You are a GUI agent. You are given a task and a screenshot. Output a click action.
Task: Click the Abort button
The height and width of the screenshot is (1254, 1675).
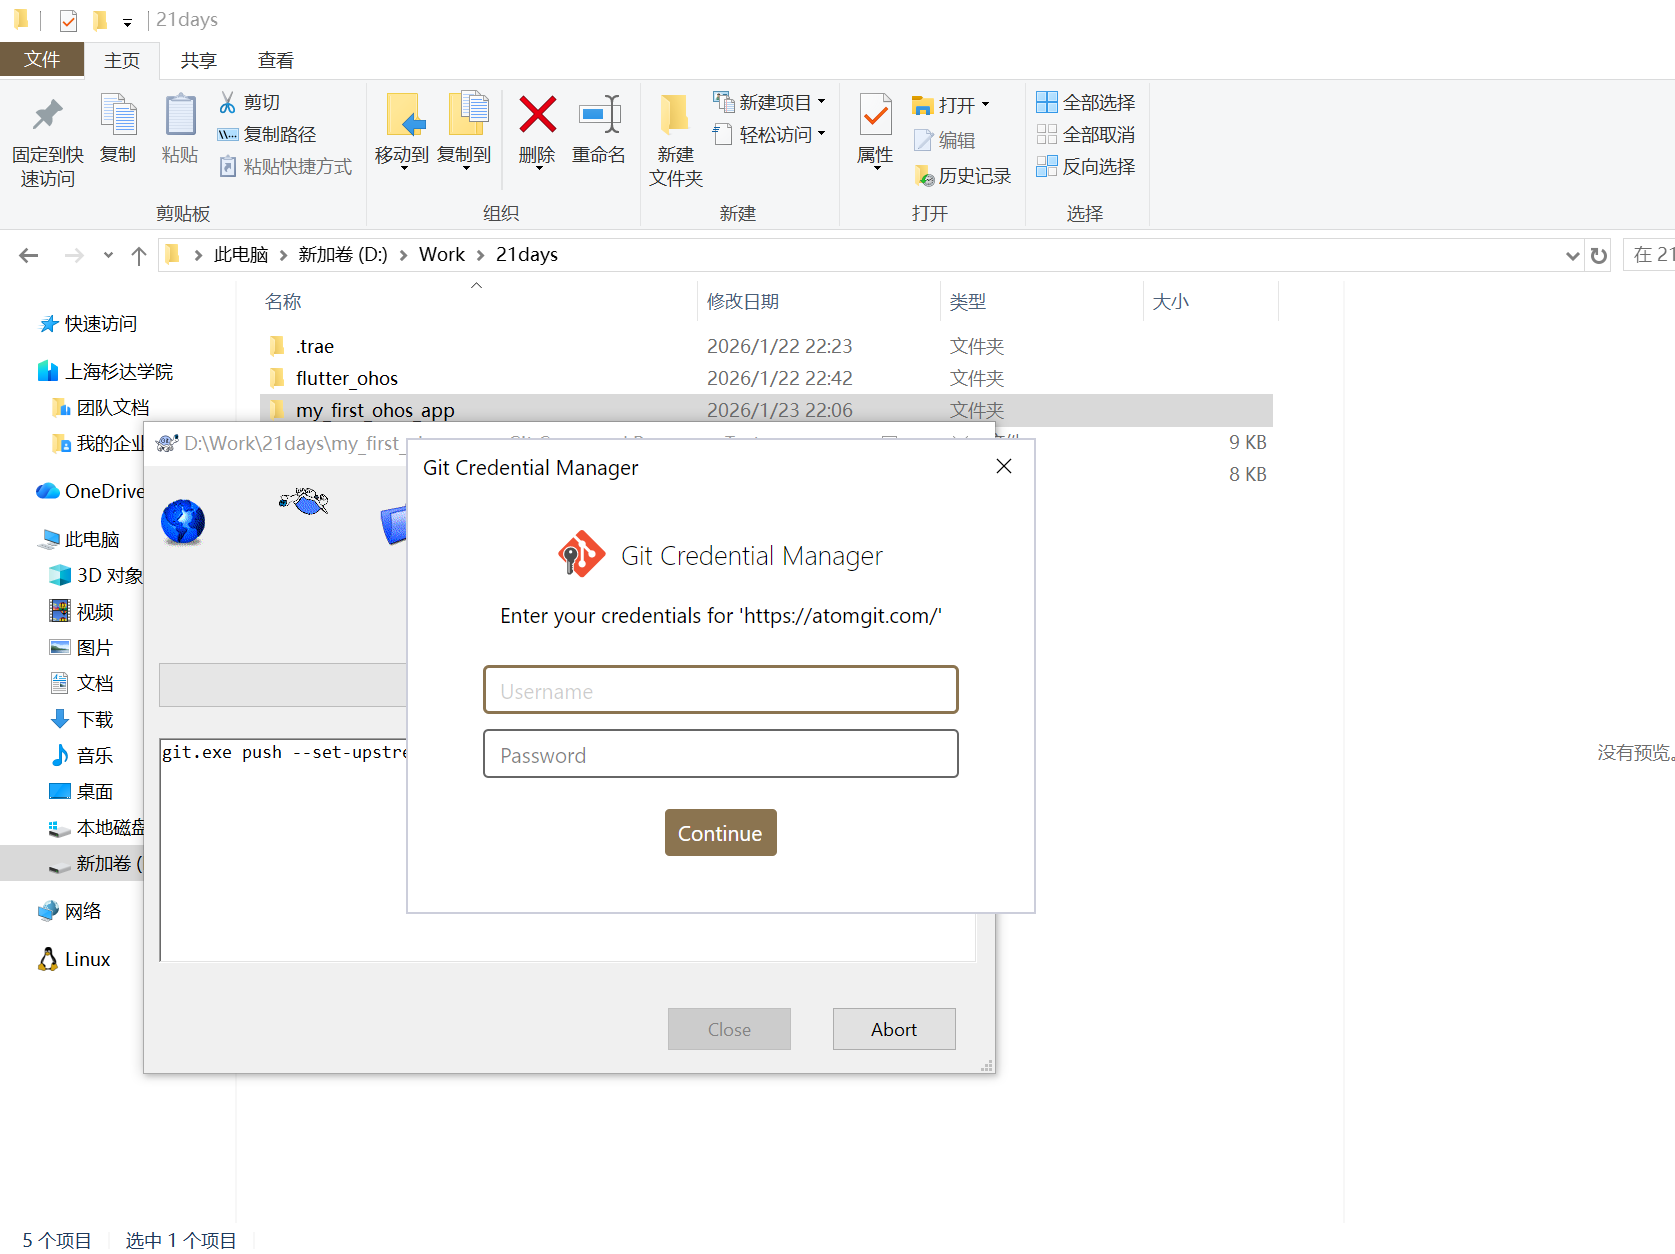point(894,1029)
